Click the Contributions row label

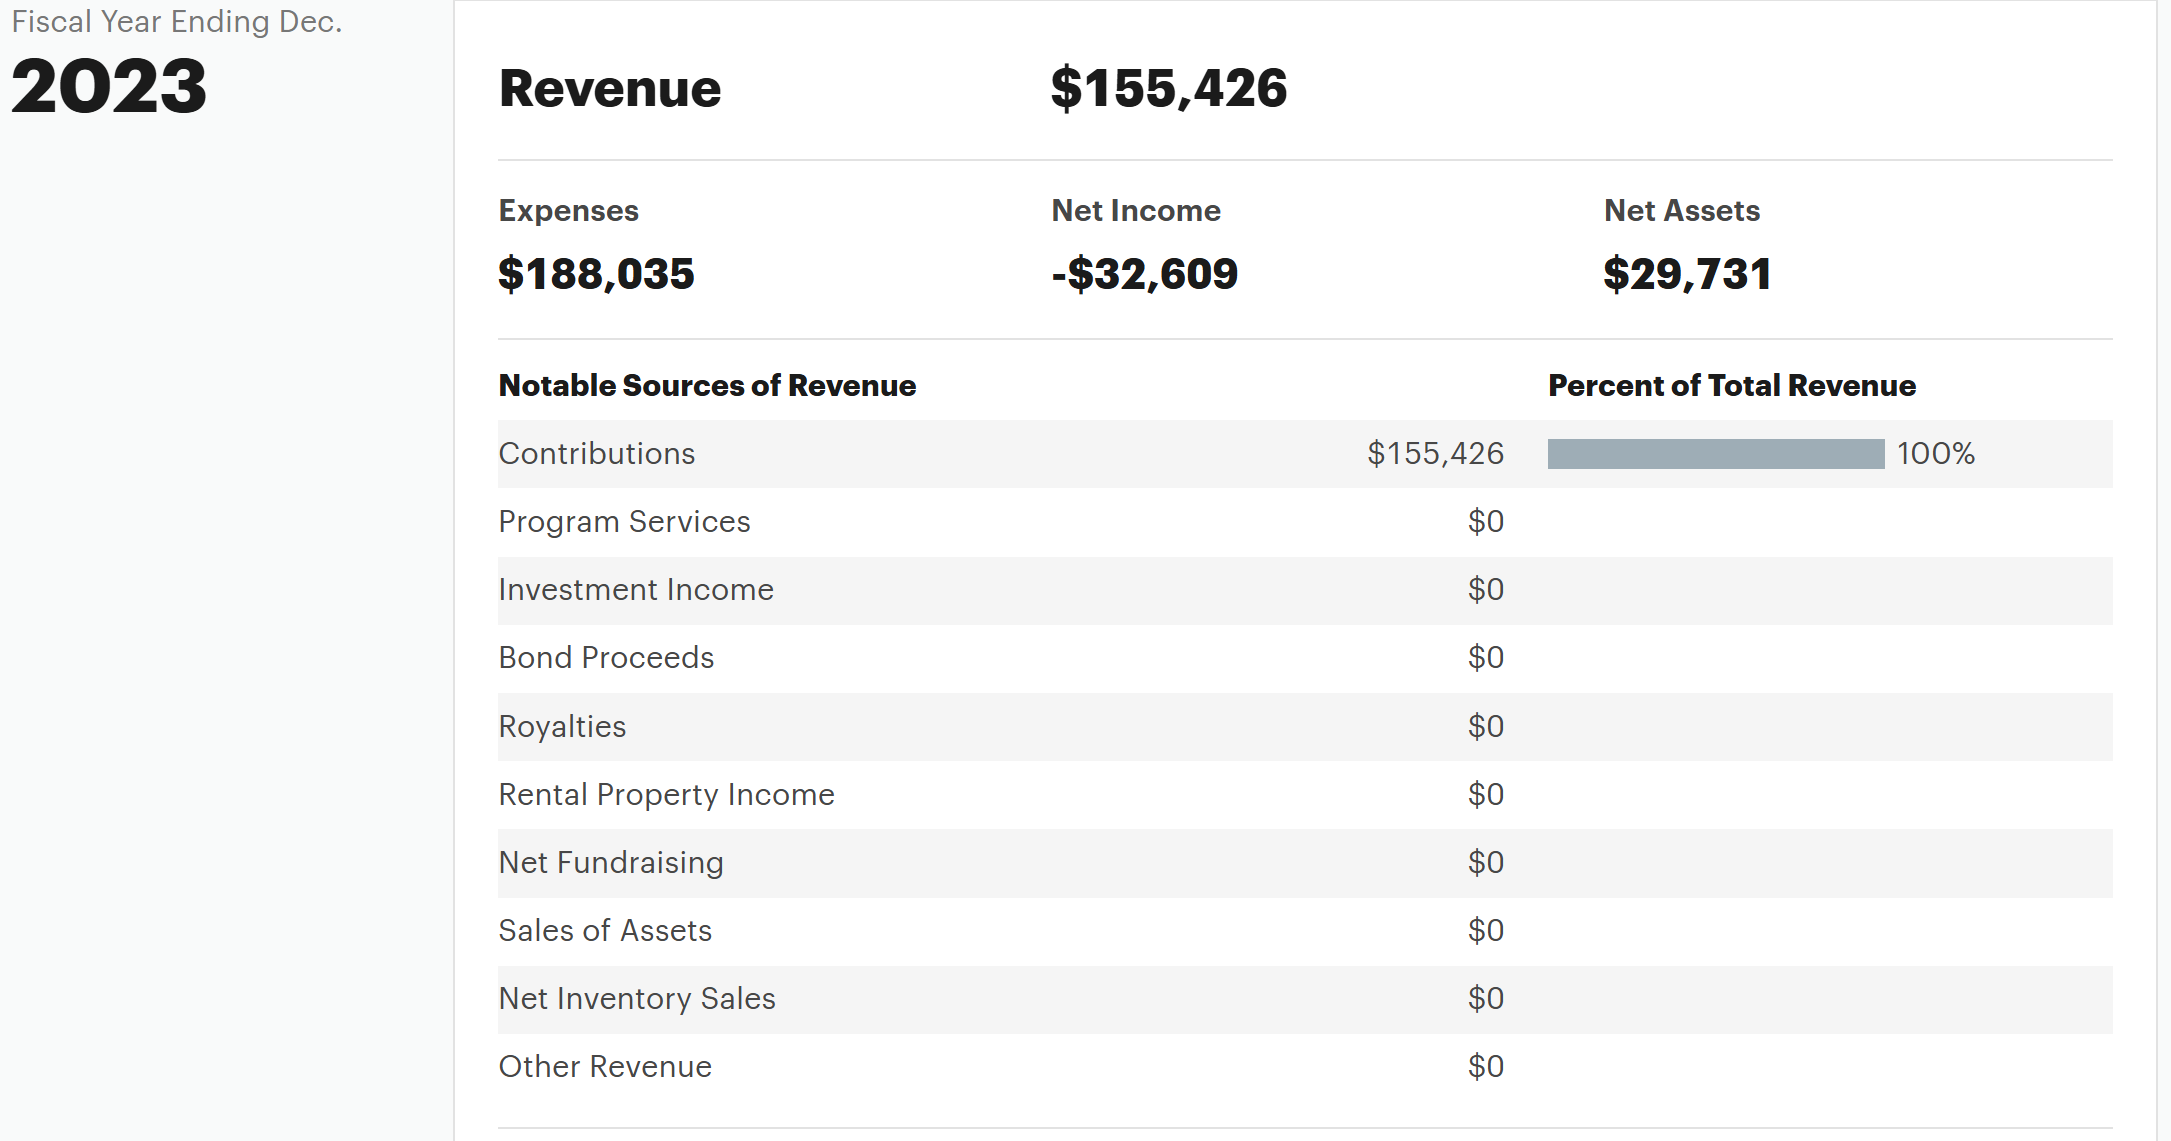(x=596, y=454)
